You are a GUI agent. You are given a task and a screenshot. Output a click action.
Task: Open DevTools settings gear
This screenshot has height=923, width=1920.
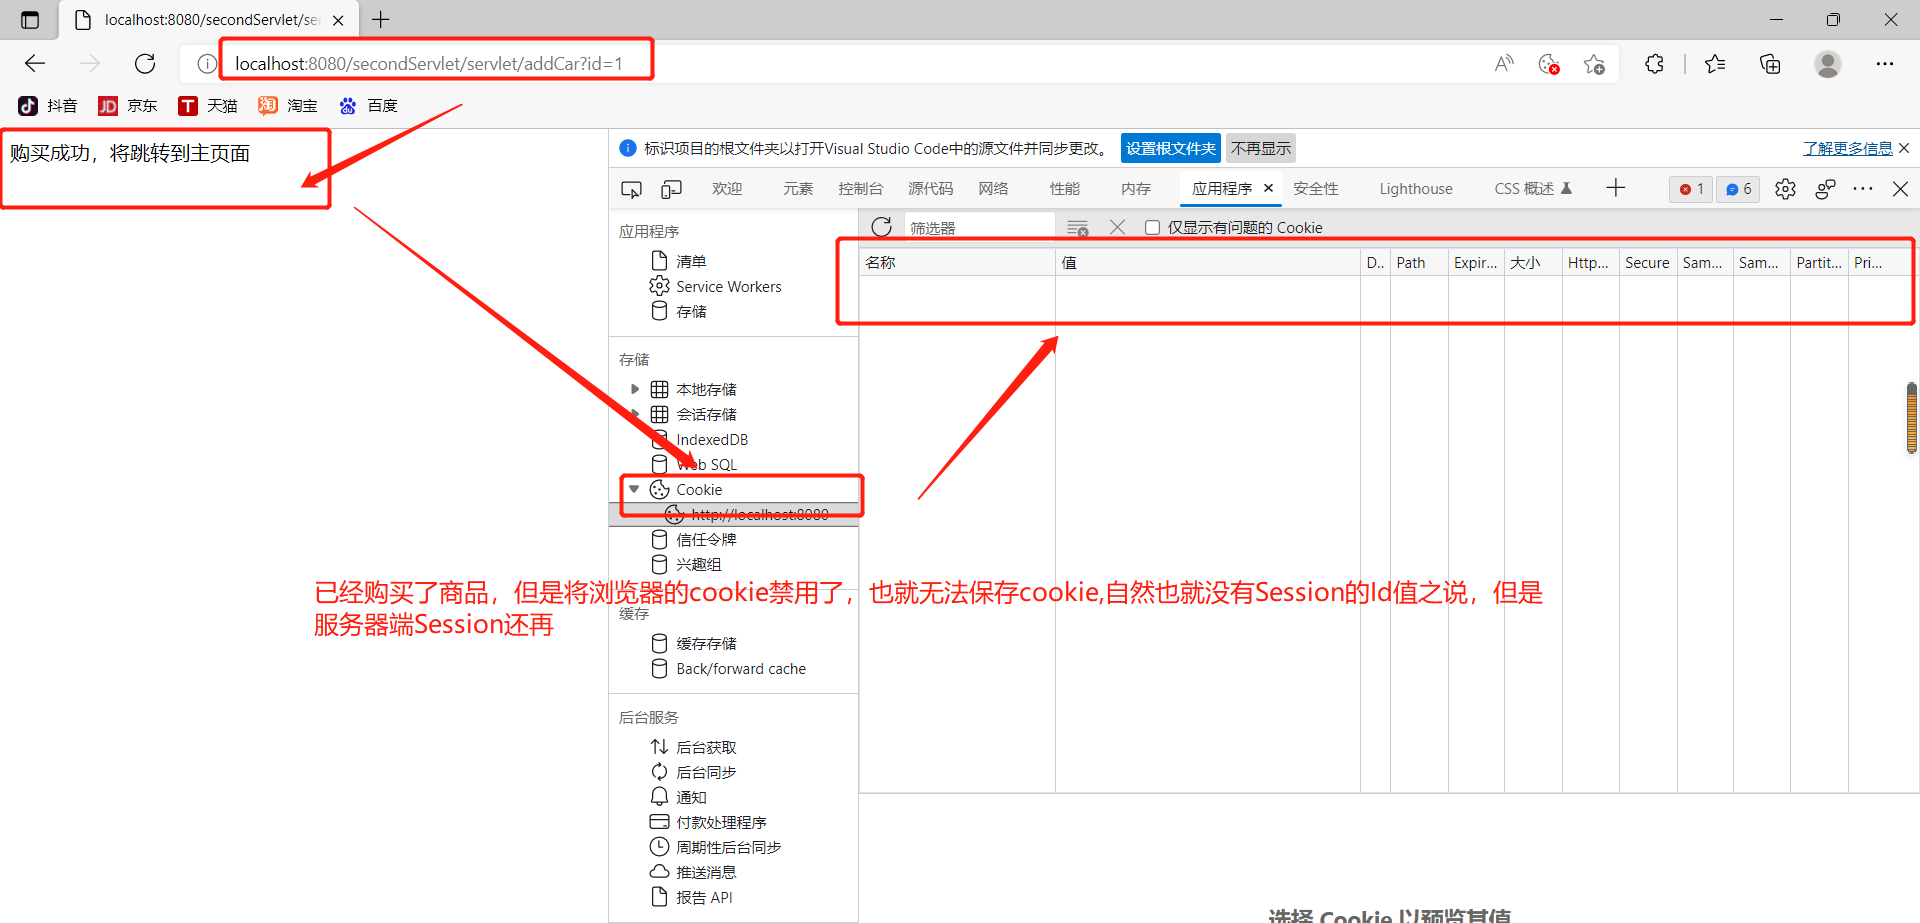point(1785,189)
